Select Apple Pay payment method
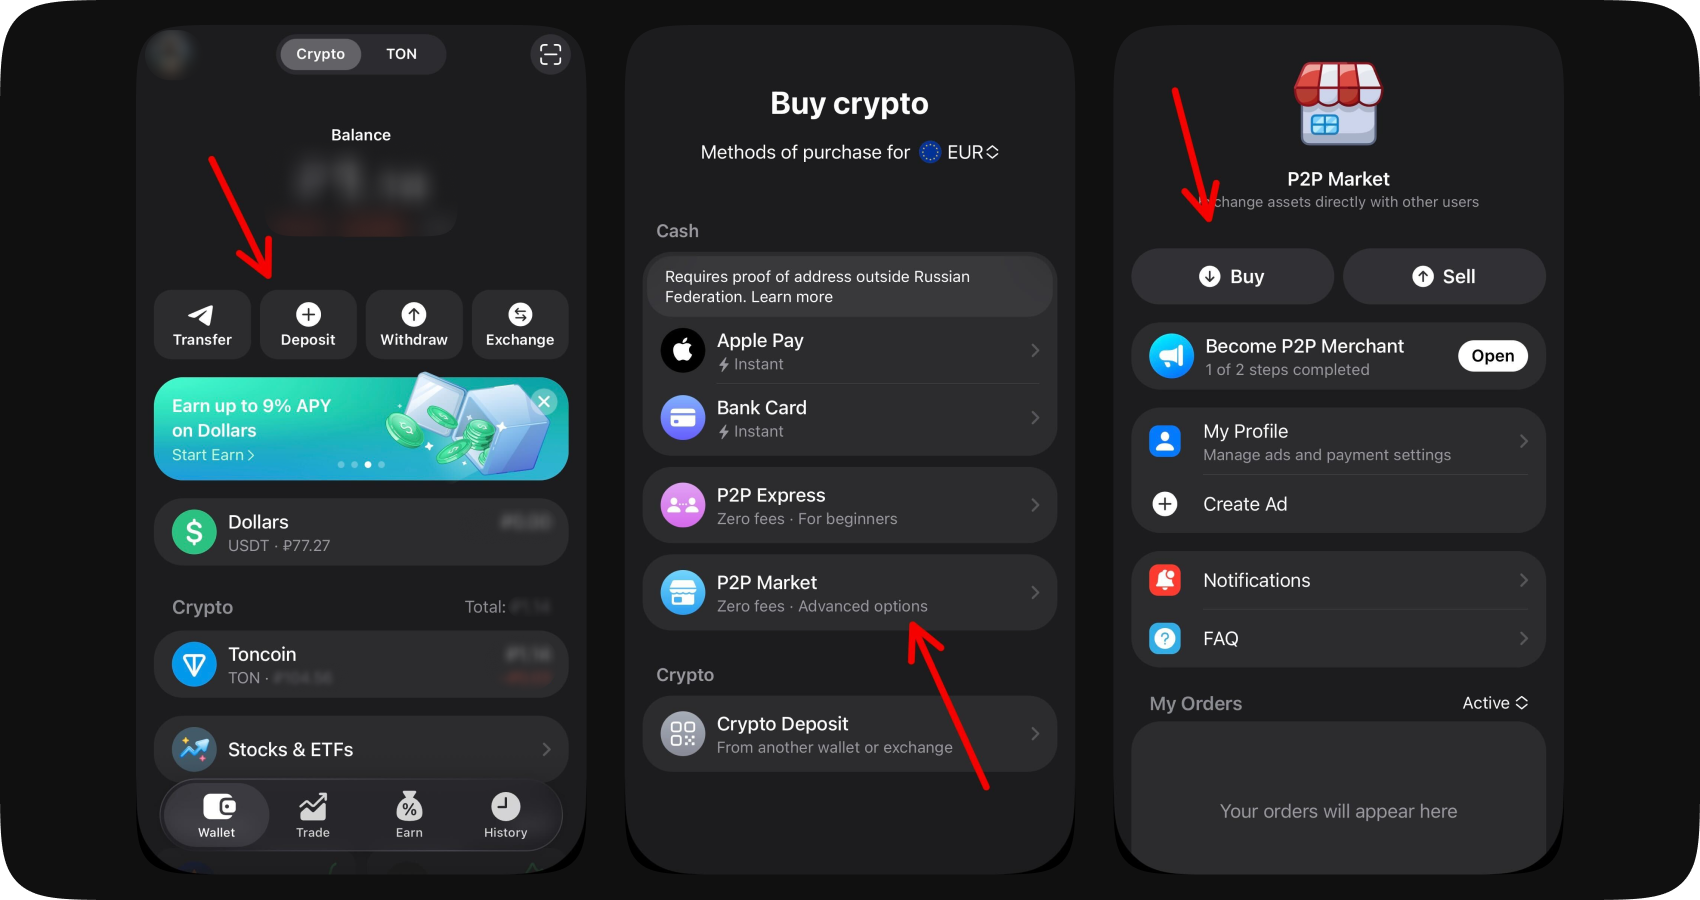The width and height of the screenshot is (1700, 900). click(850, 351)
